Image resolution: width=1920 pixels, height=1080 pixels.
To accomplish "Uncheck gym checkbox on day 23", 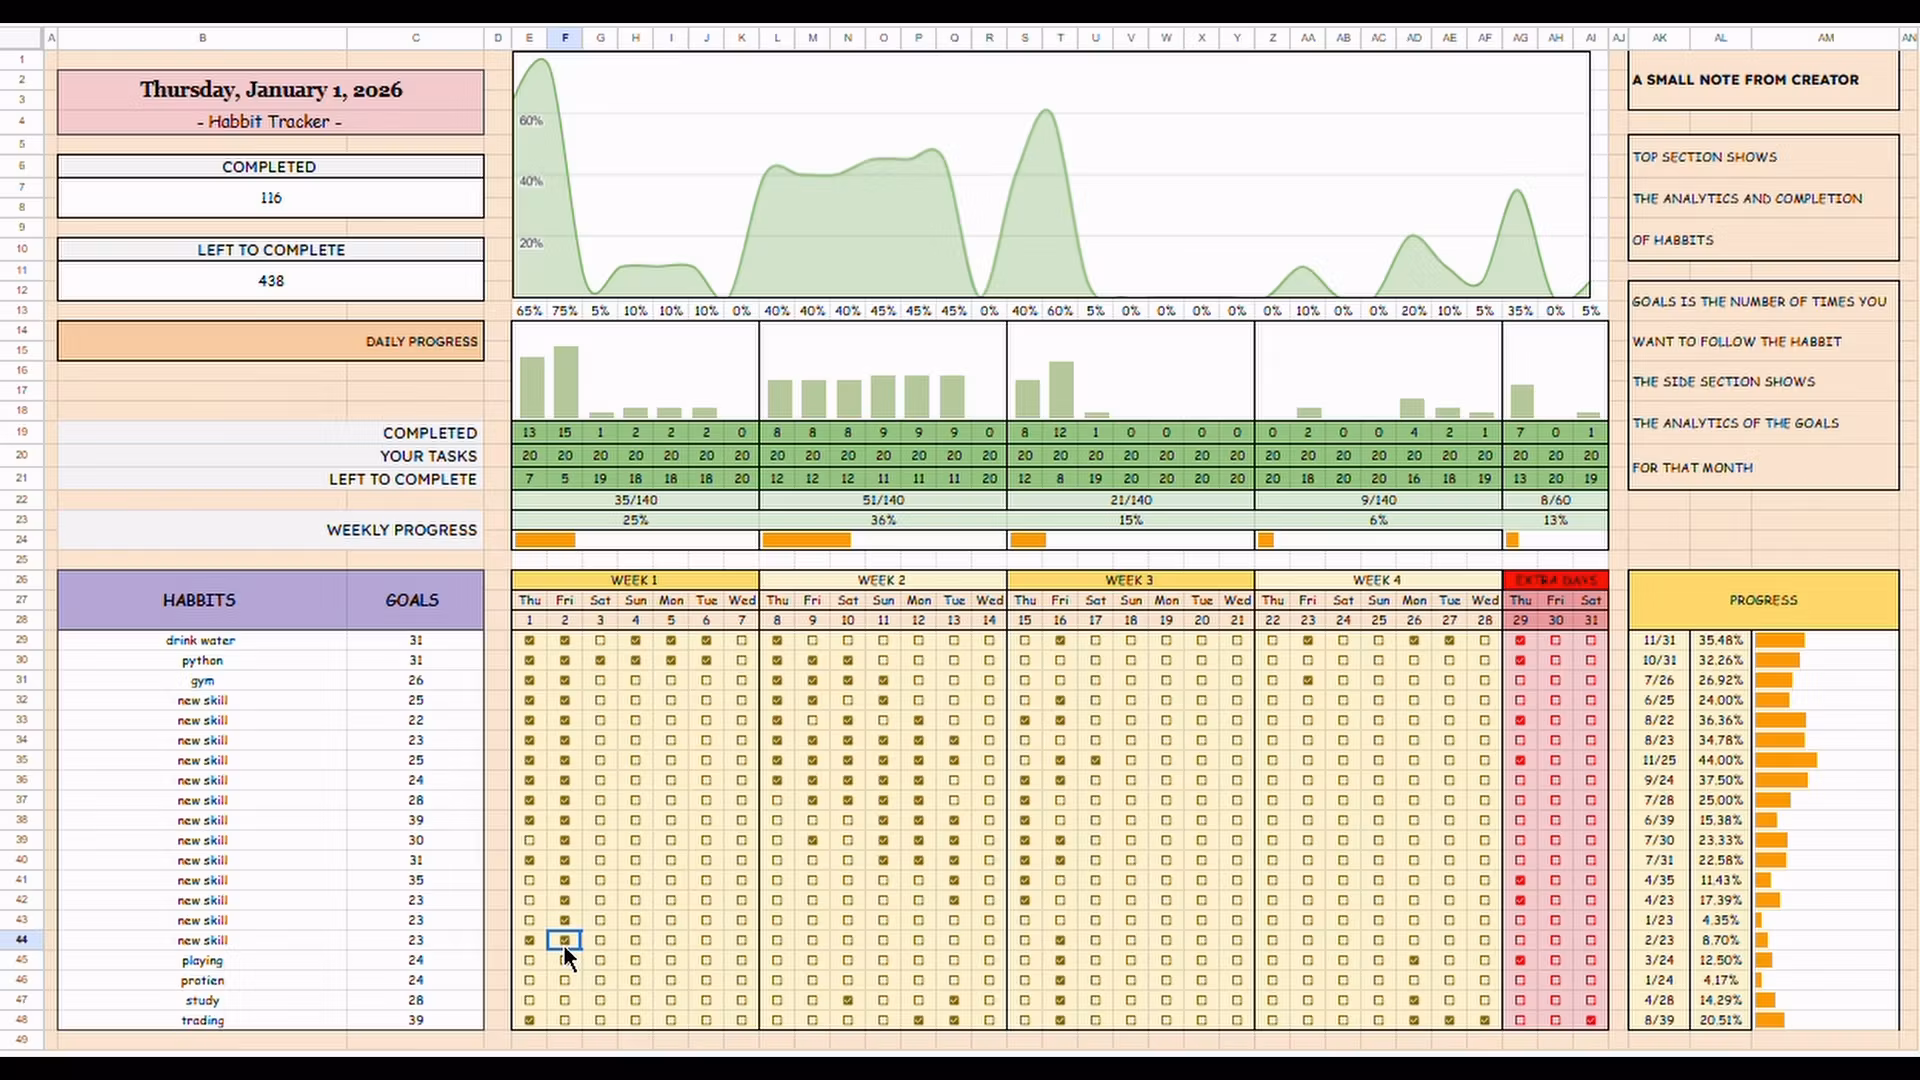I will (1308, 680).
